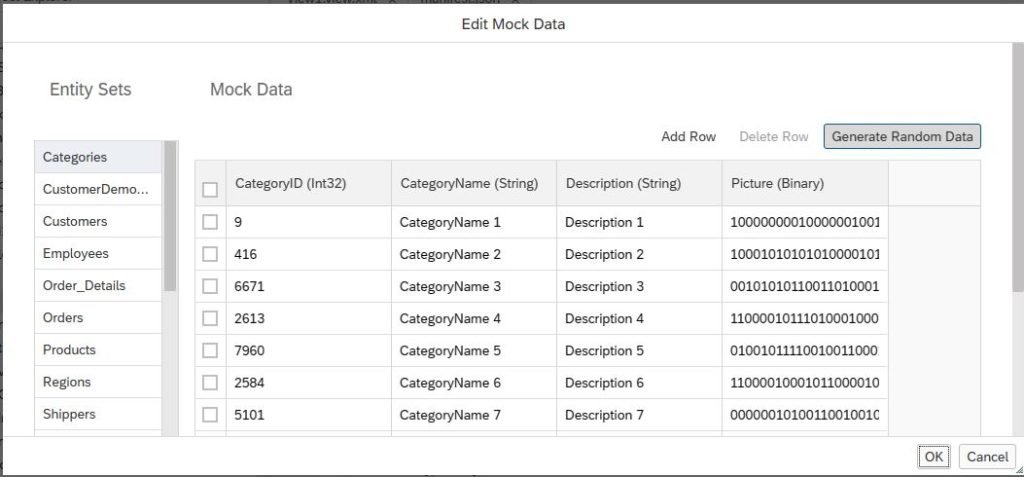The image size is (1024, 477).
Task: Select Order_Details entity set
Action: point(98,285)
